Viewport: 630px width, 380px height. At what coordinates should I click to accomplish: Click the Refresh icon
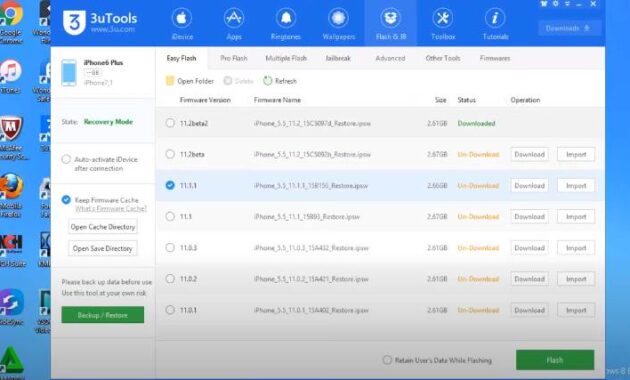coord(268,81)
